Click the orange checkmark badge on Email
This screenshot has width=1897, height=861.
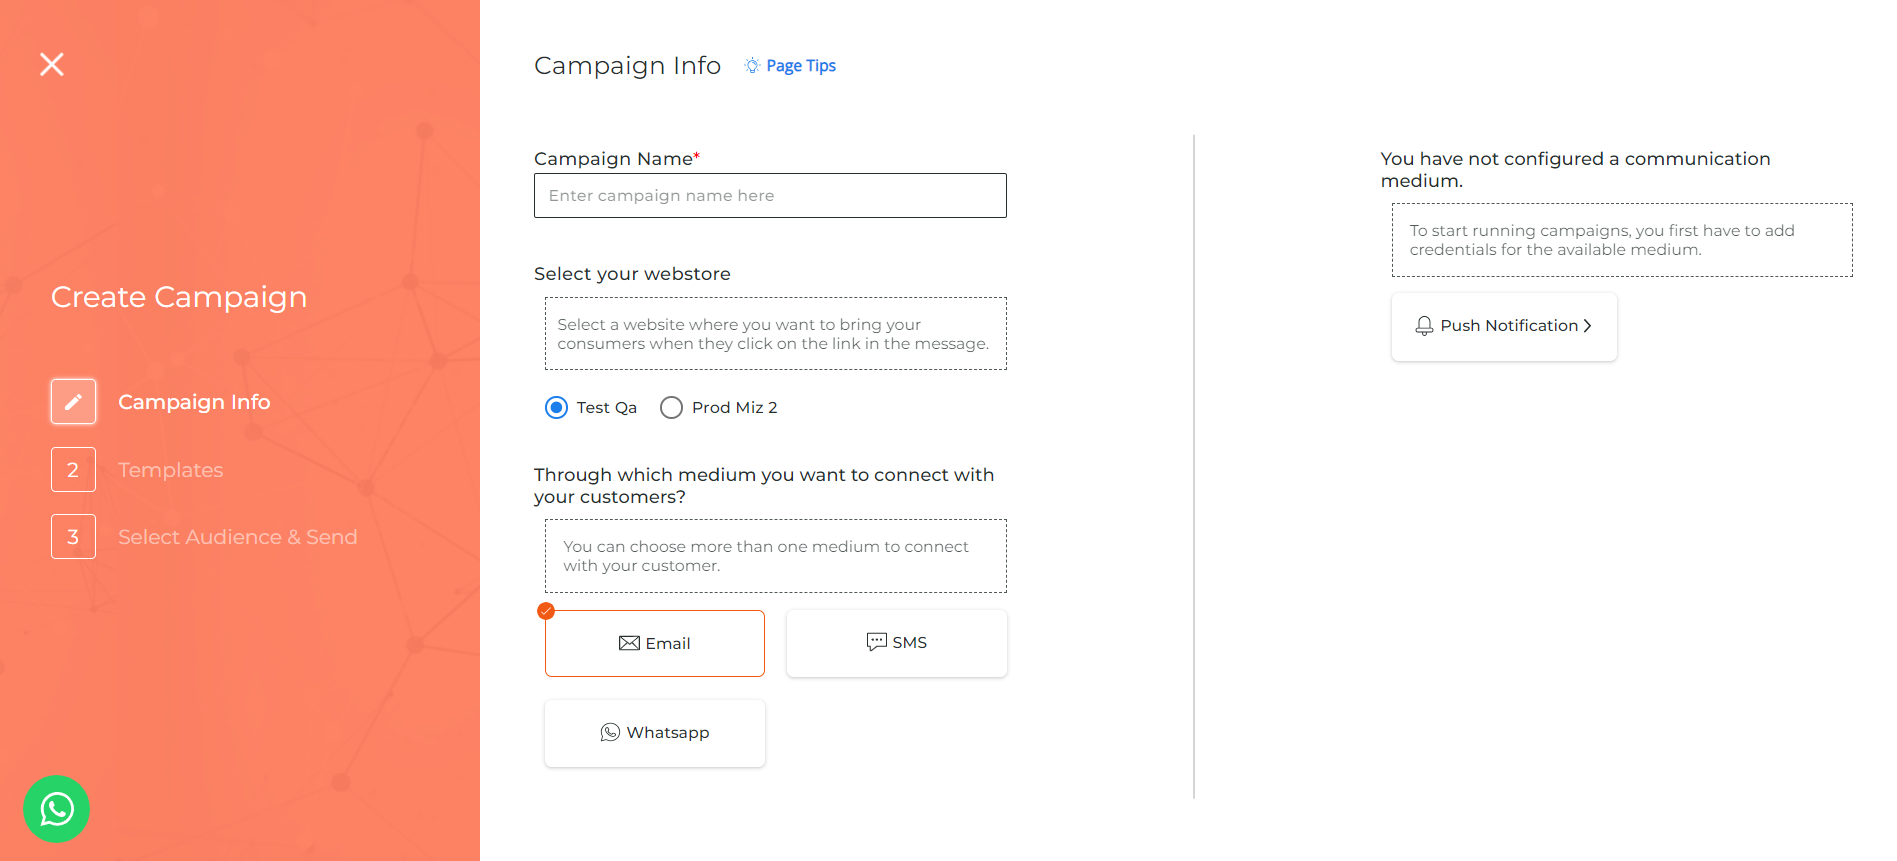pyautogui.click(x=546, y=611)
